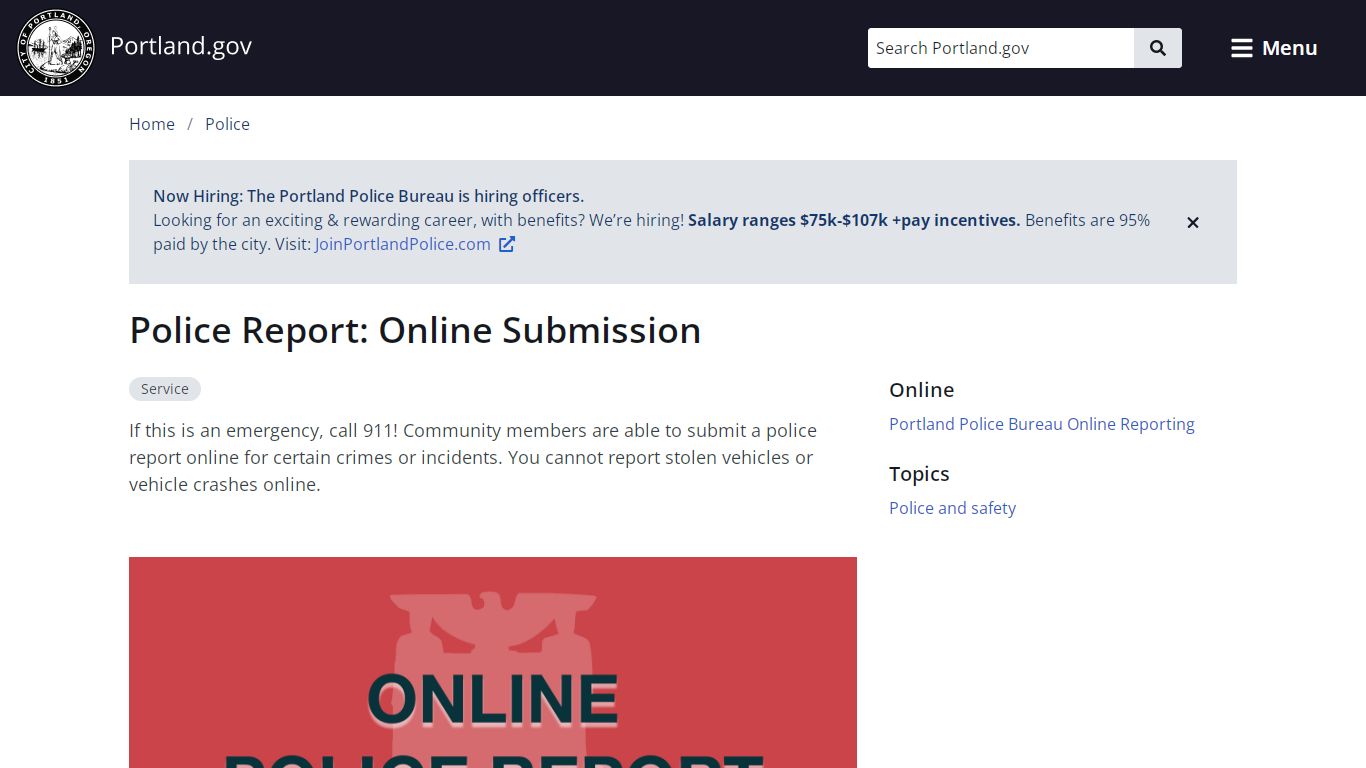The height and width of the screenshot is (768, 1366).
Task: Click the City of Portland seal logo
Action: tap(56, 48)
